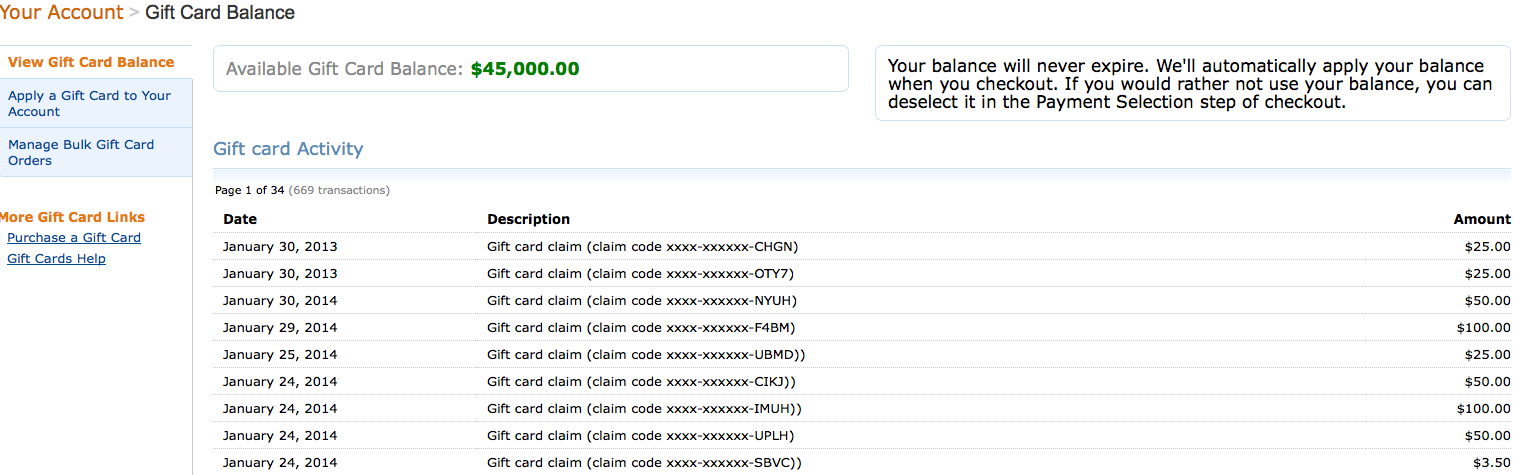Click the balance will never expire notice

coord(1192,83)
